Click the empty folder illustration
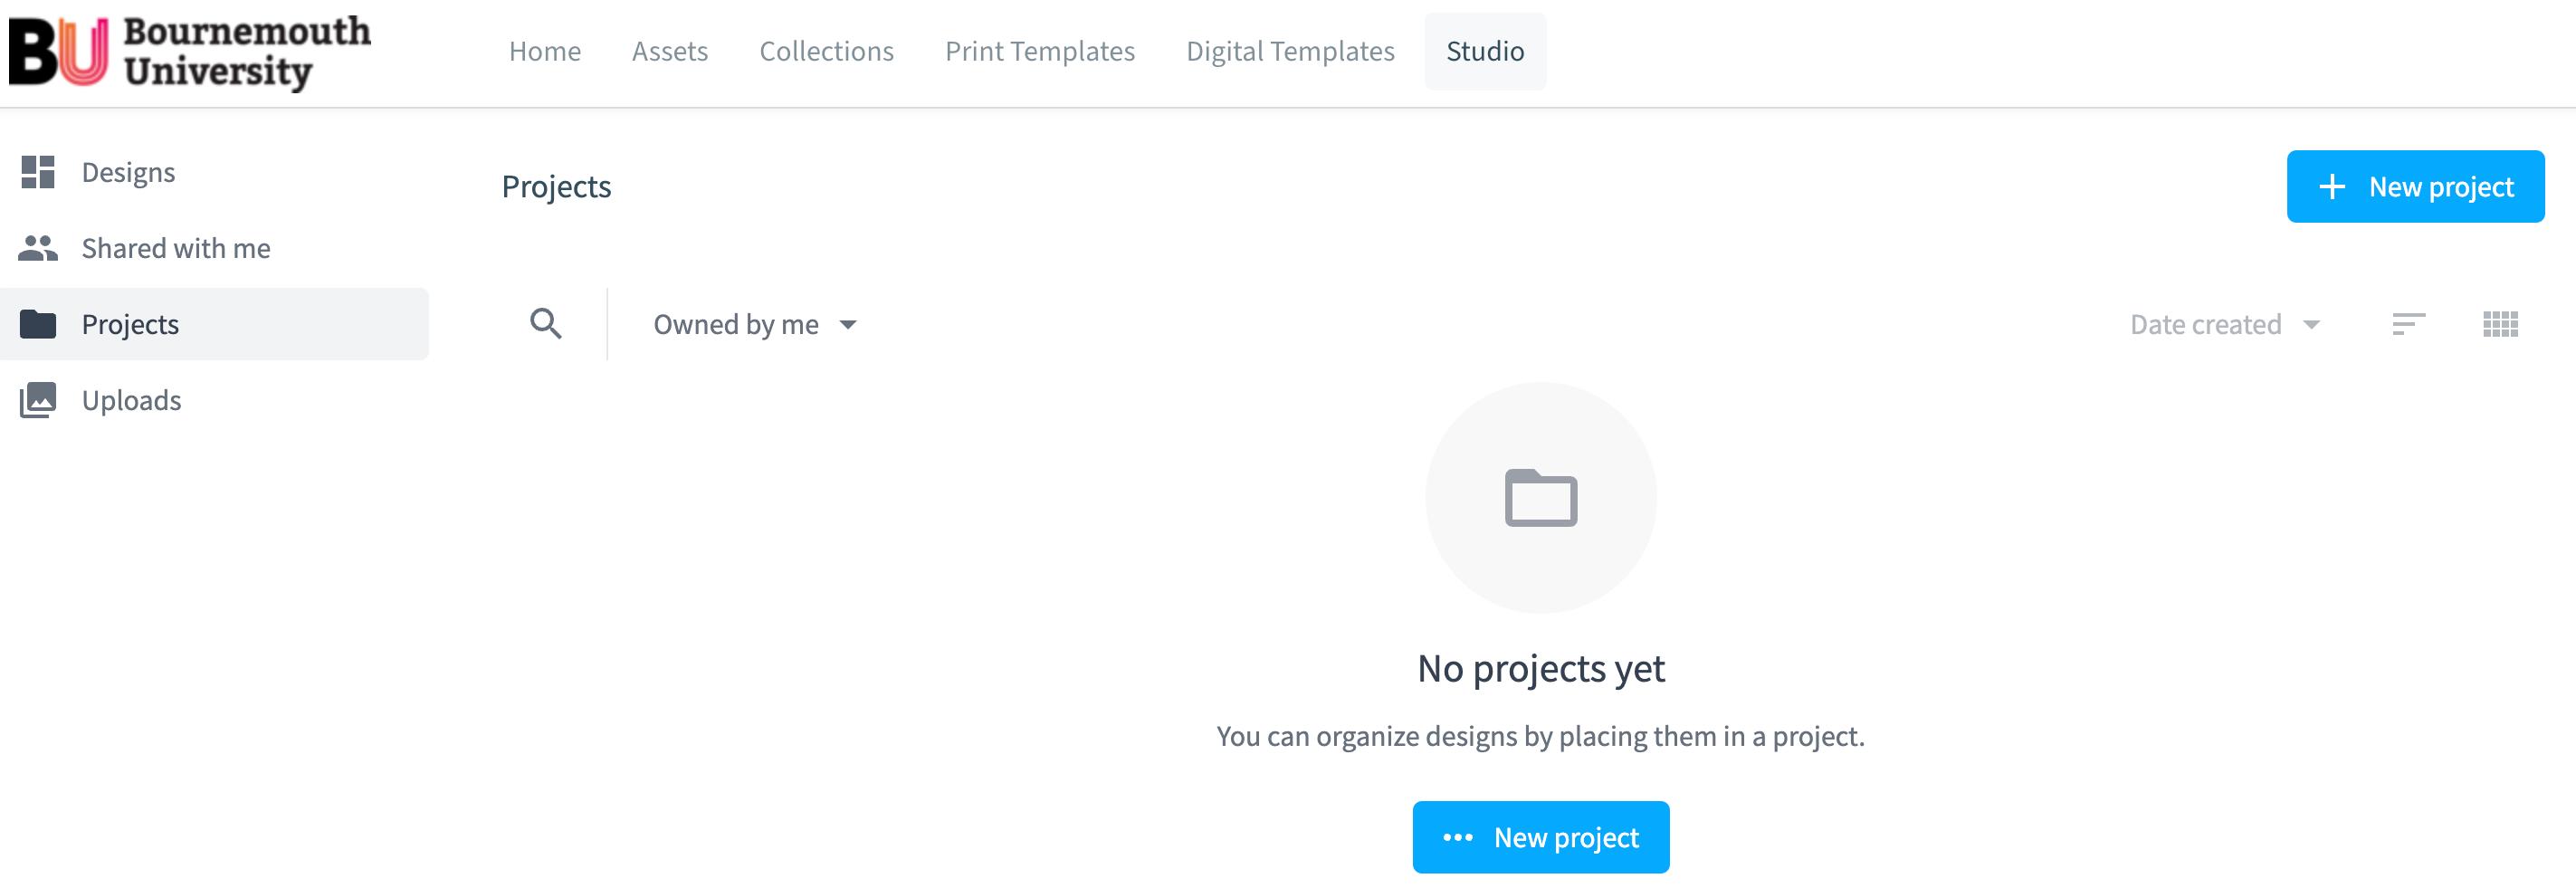 point(1541,498)
